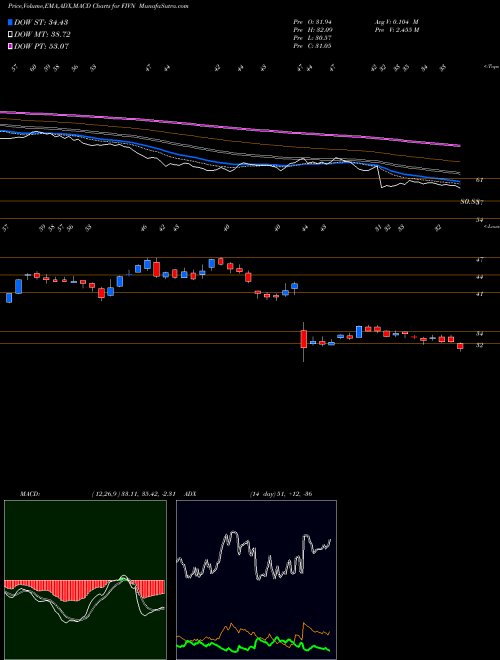The image size is (500, 660).
Task: Click the 'Pre C: 31.05' close value
Action: pyautogui.click(x=312, y=46)
